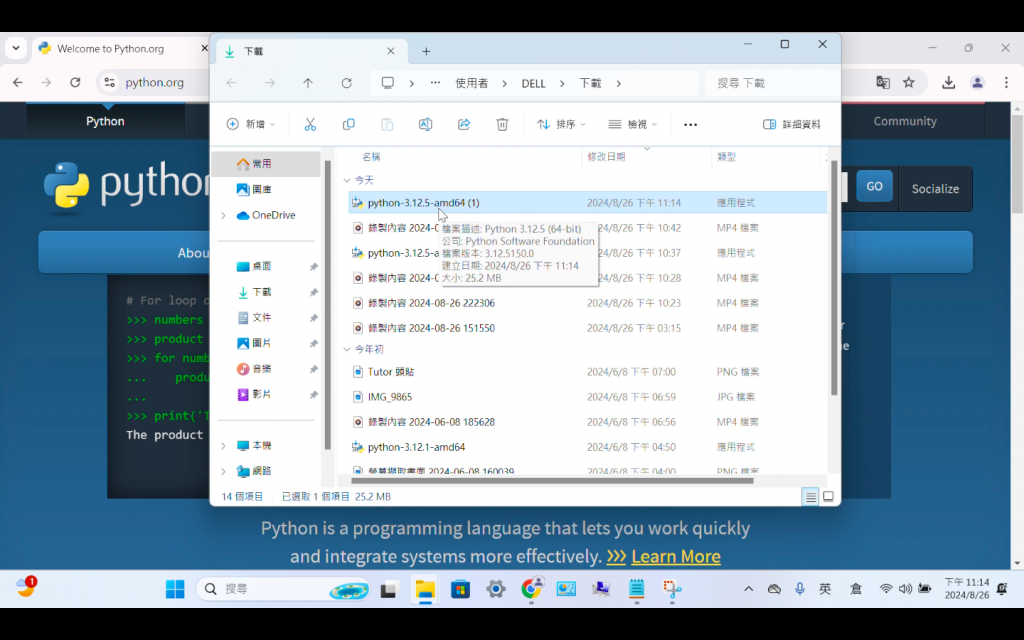This screenshot has height=640, width=1024.
Task: Open Chrome downloads icon
Action: coord(948,82)
